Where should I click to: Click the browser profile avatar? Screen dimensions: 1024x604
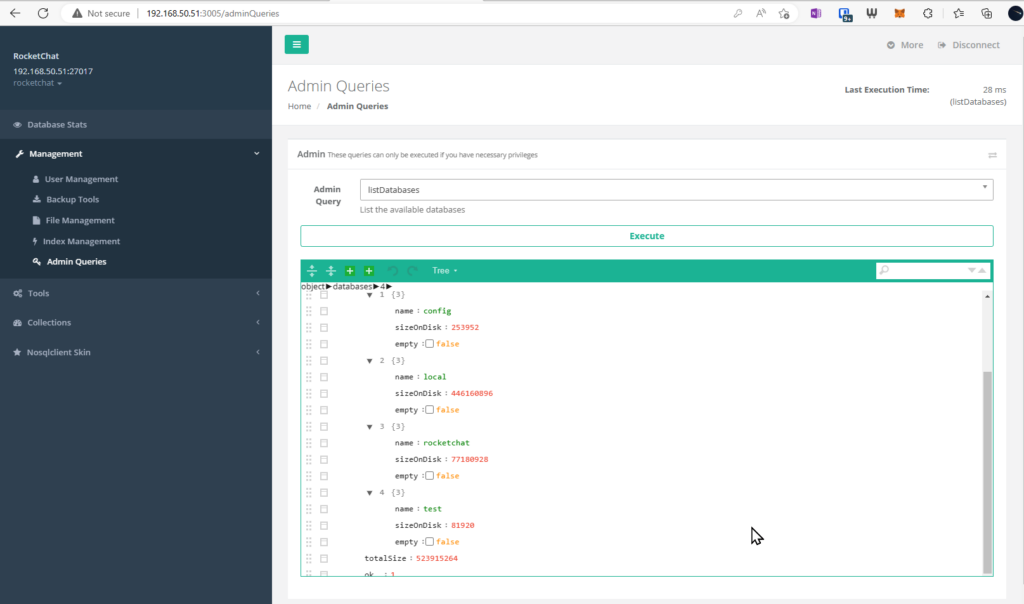[x=1016, y=13]
